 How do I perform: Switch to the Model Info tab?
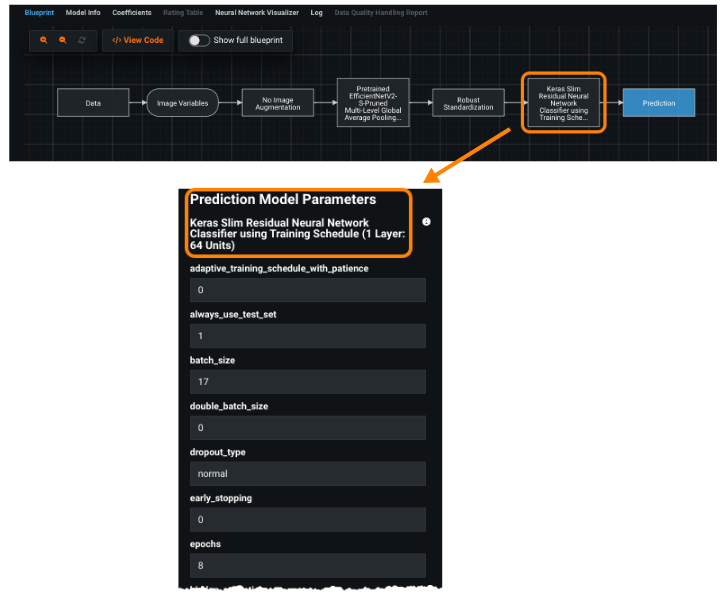click(x=83, y=13)
